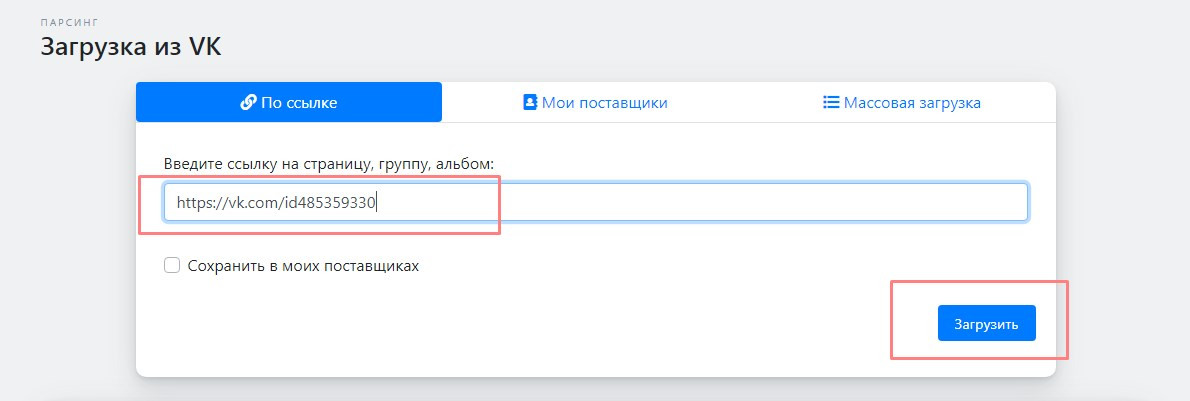Screen dimensions: 1190x401
Task: Click the Массовая загрузка tab label text
Action: coord(912,102)
